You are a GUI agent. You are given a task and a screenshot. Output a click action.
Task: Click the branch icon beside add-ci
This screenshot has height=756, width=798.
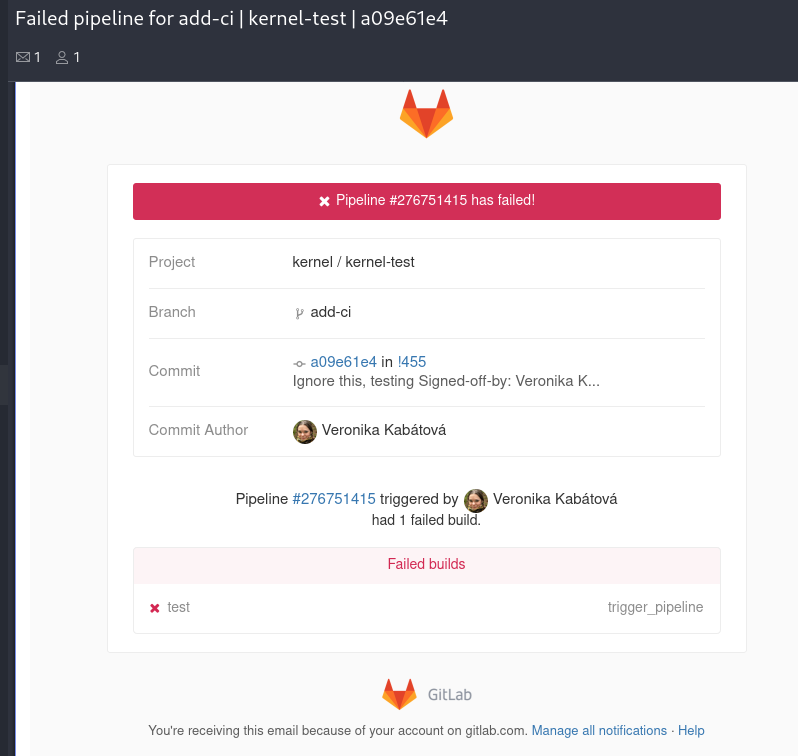pos(299,313)
